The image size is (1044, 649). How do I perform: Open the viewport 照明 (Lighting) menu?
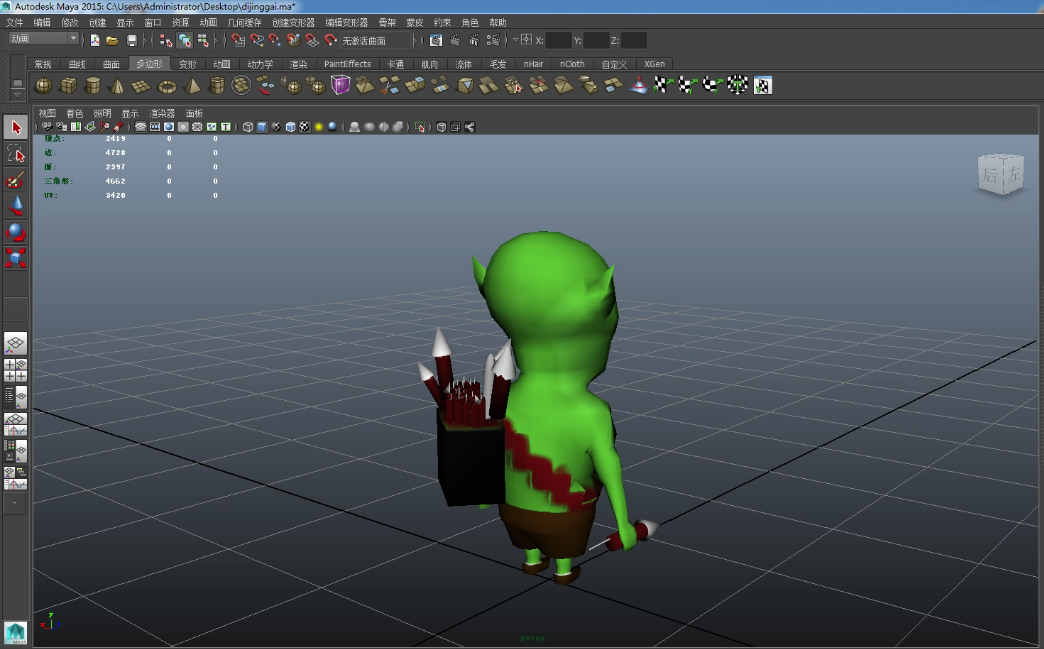click(102, 113)
